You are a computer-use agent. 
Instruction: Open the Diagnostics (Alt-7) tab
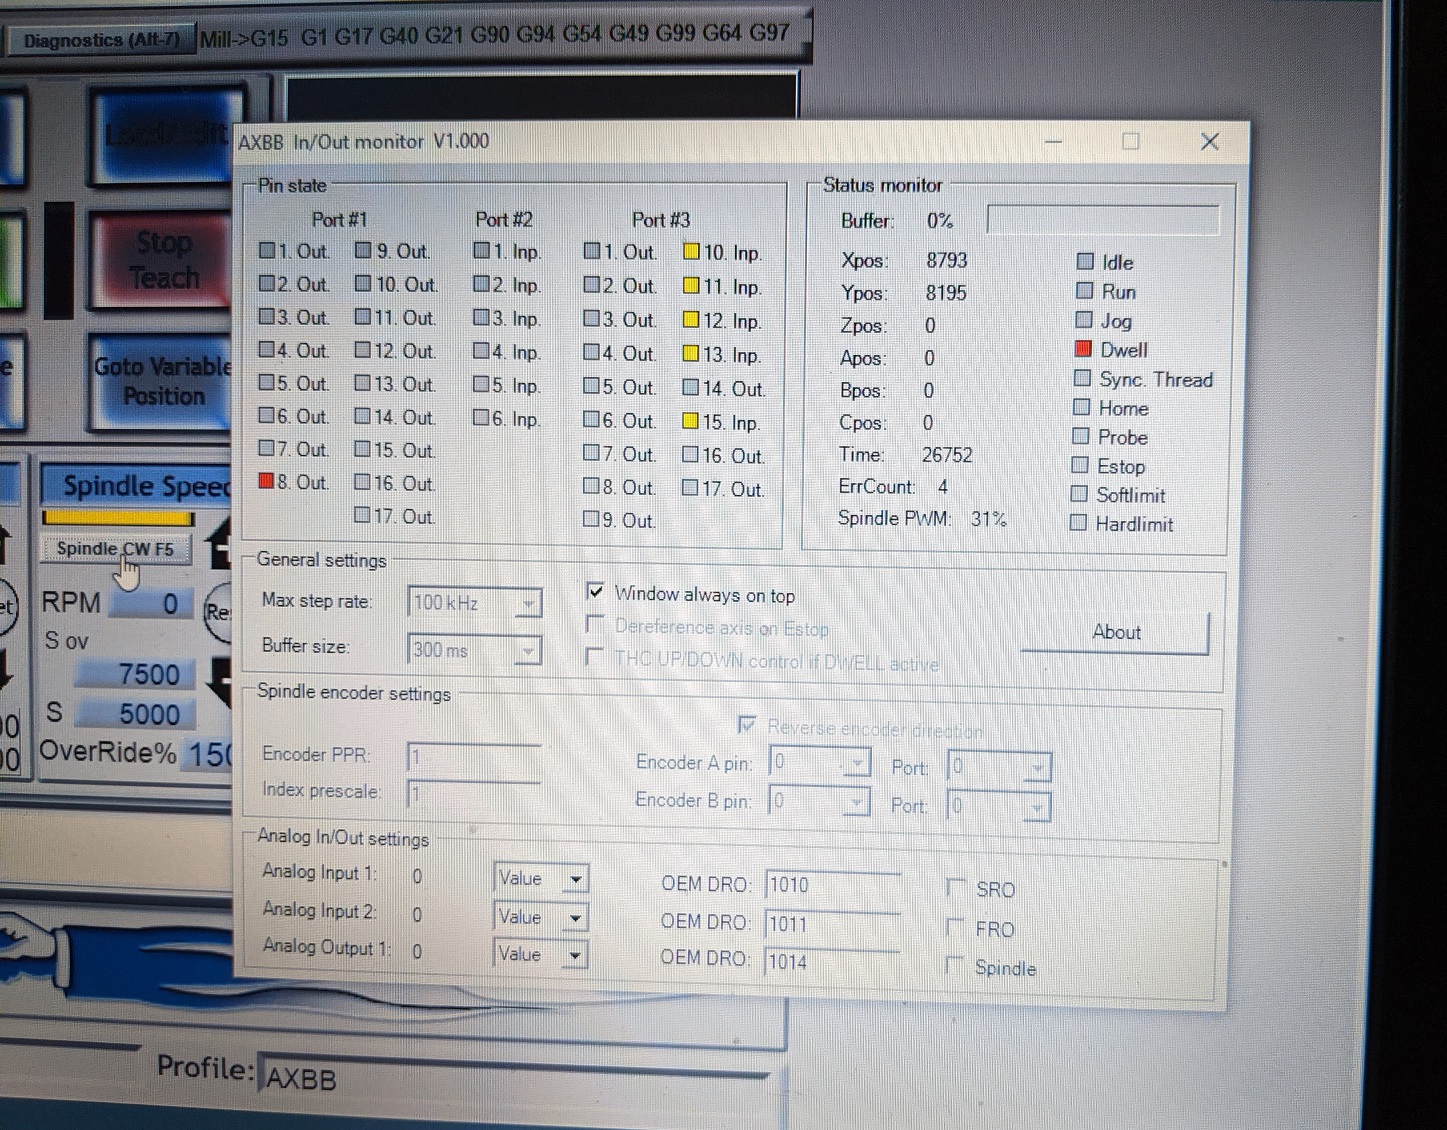(x=101, y=40)
